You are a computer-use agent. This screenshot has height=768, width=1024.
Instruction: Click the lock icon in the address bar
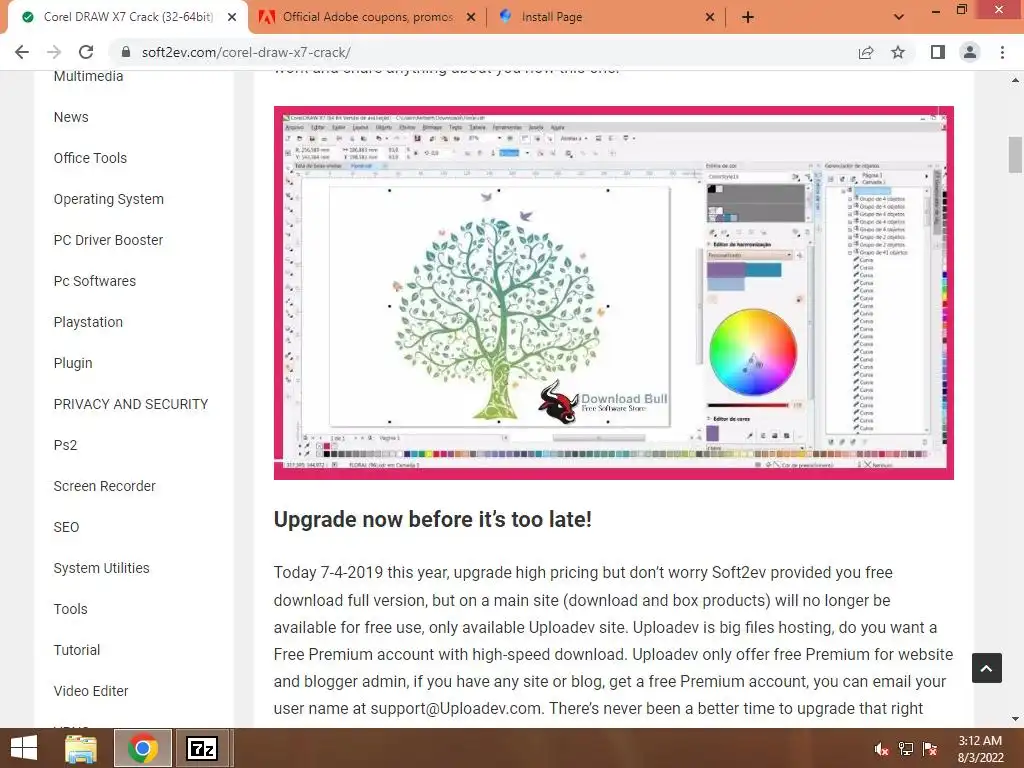(127, 52)
